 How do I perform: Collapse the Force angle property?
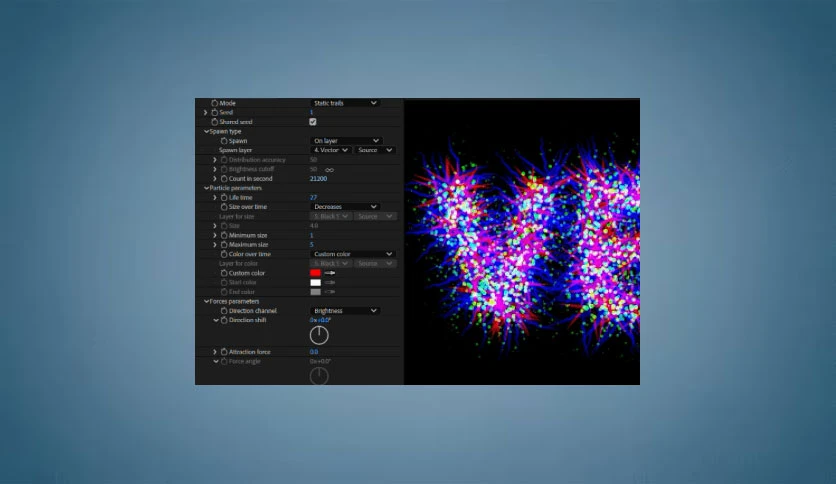click(215, 361)
